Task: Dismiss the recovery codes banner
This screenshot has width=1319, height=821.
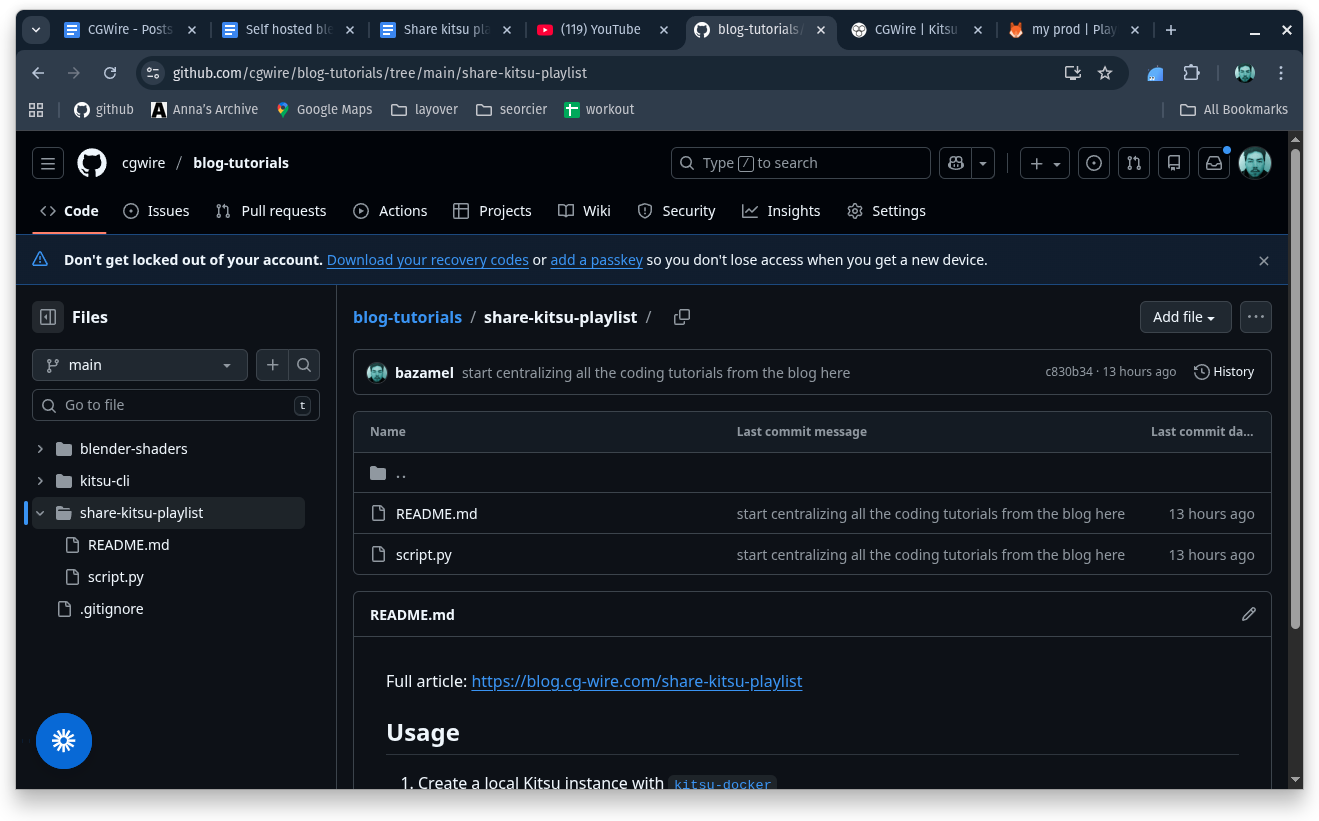Action: pyautogui.click(x=1264, y=261)
